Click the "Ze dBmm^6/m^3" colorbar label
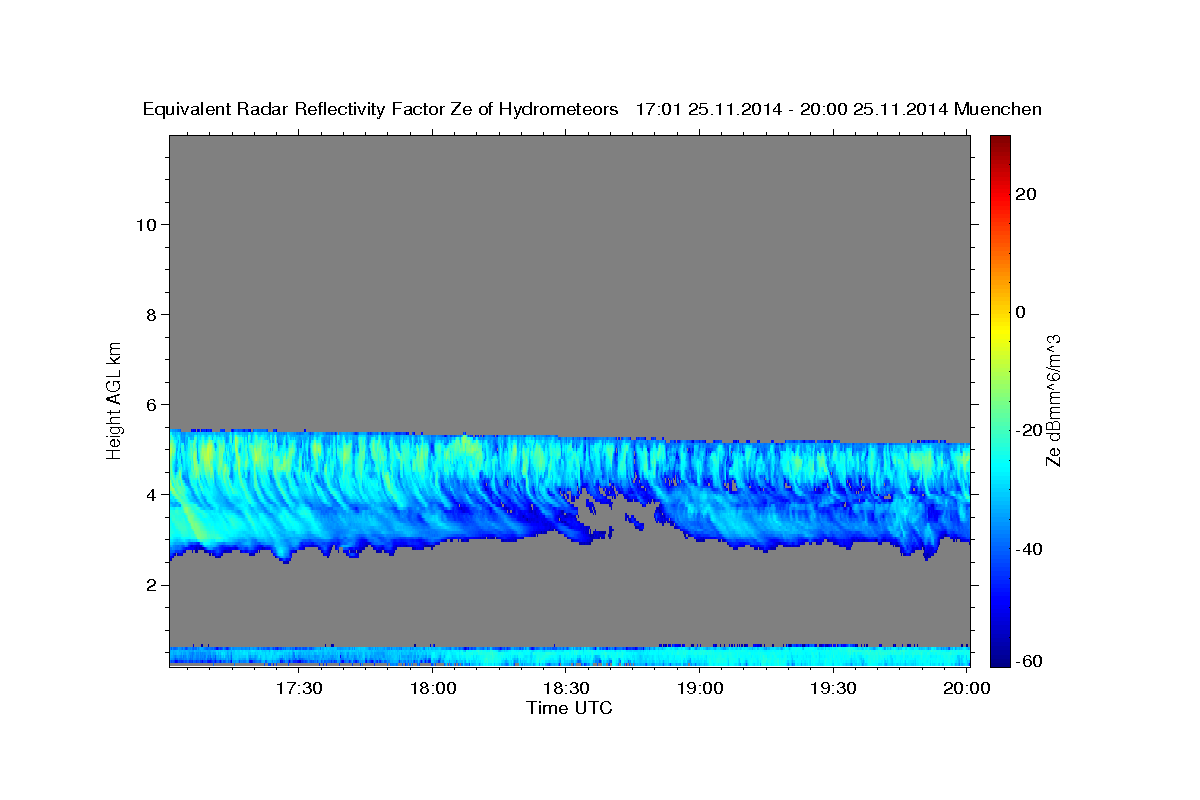The width and height of the screenshot is (1200, 800). [x=1052, y=400]
